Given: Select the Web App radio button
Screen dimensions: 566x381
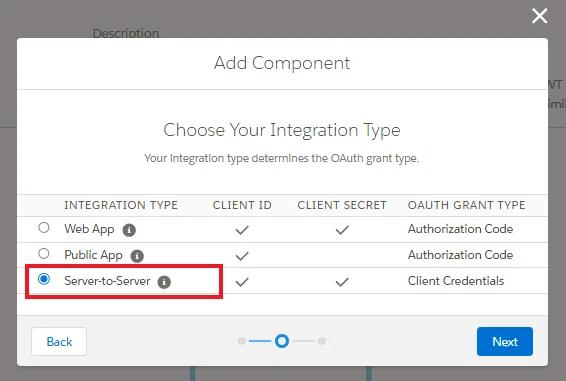Looking at the screenshot, I should [x=44, y=228].
